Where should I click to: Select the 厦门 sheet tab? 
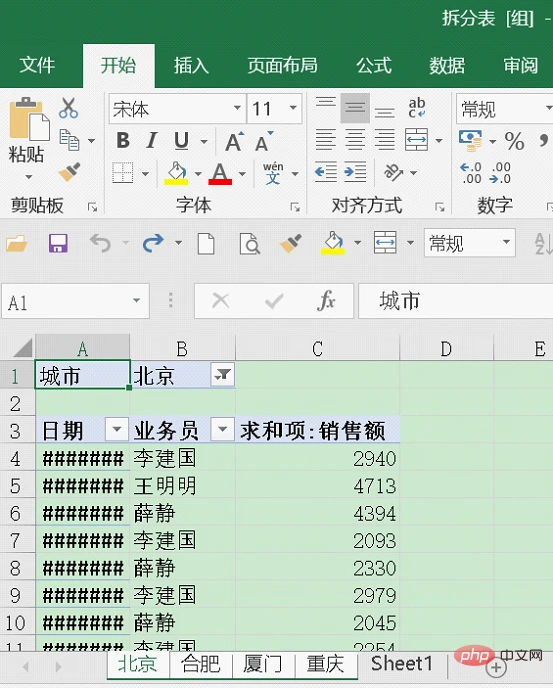click(x=262, y=663)
